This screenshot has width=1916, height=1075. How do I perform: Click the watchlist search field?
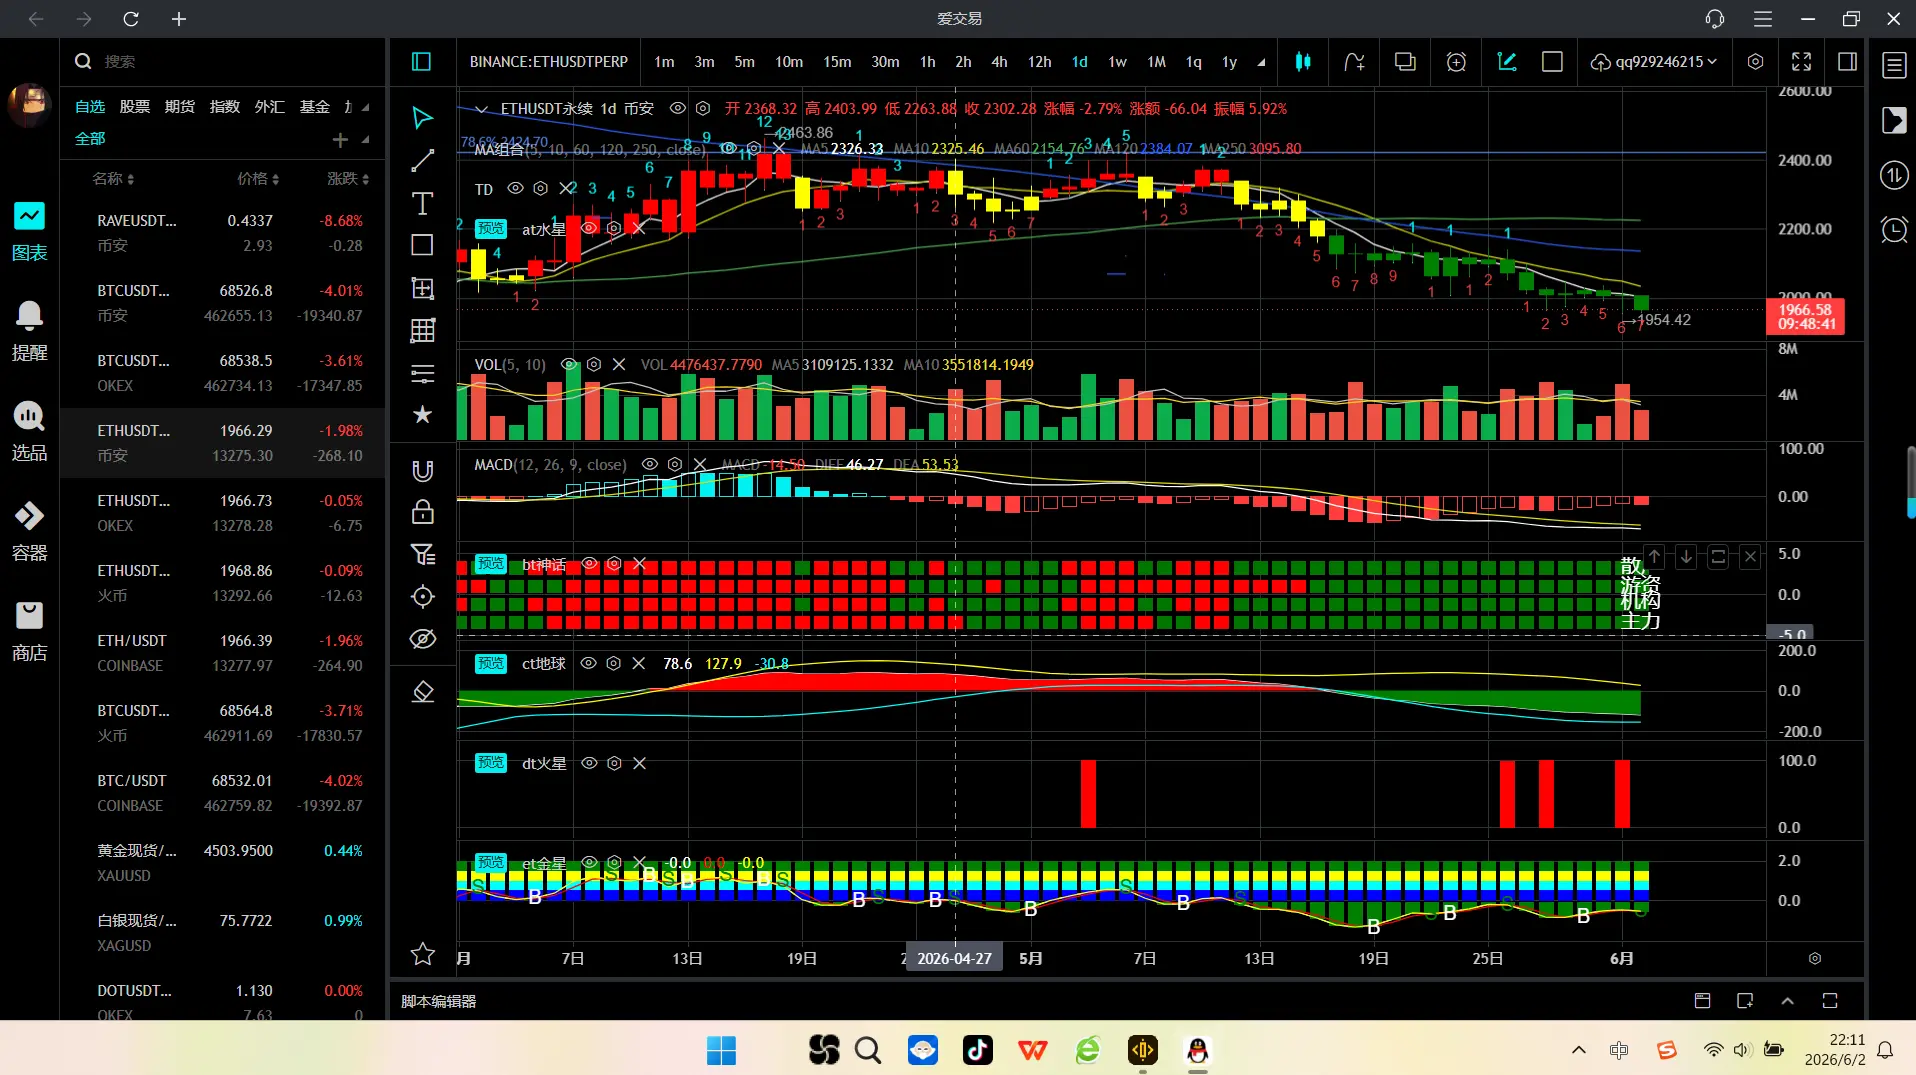[x=223, y=62]
